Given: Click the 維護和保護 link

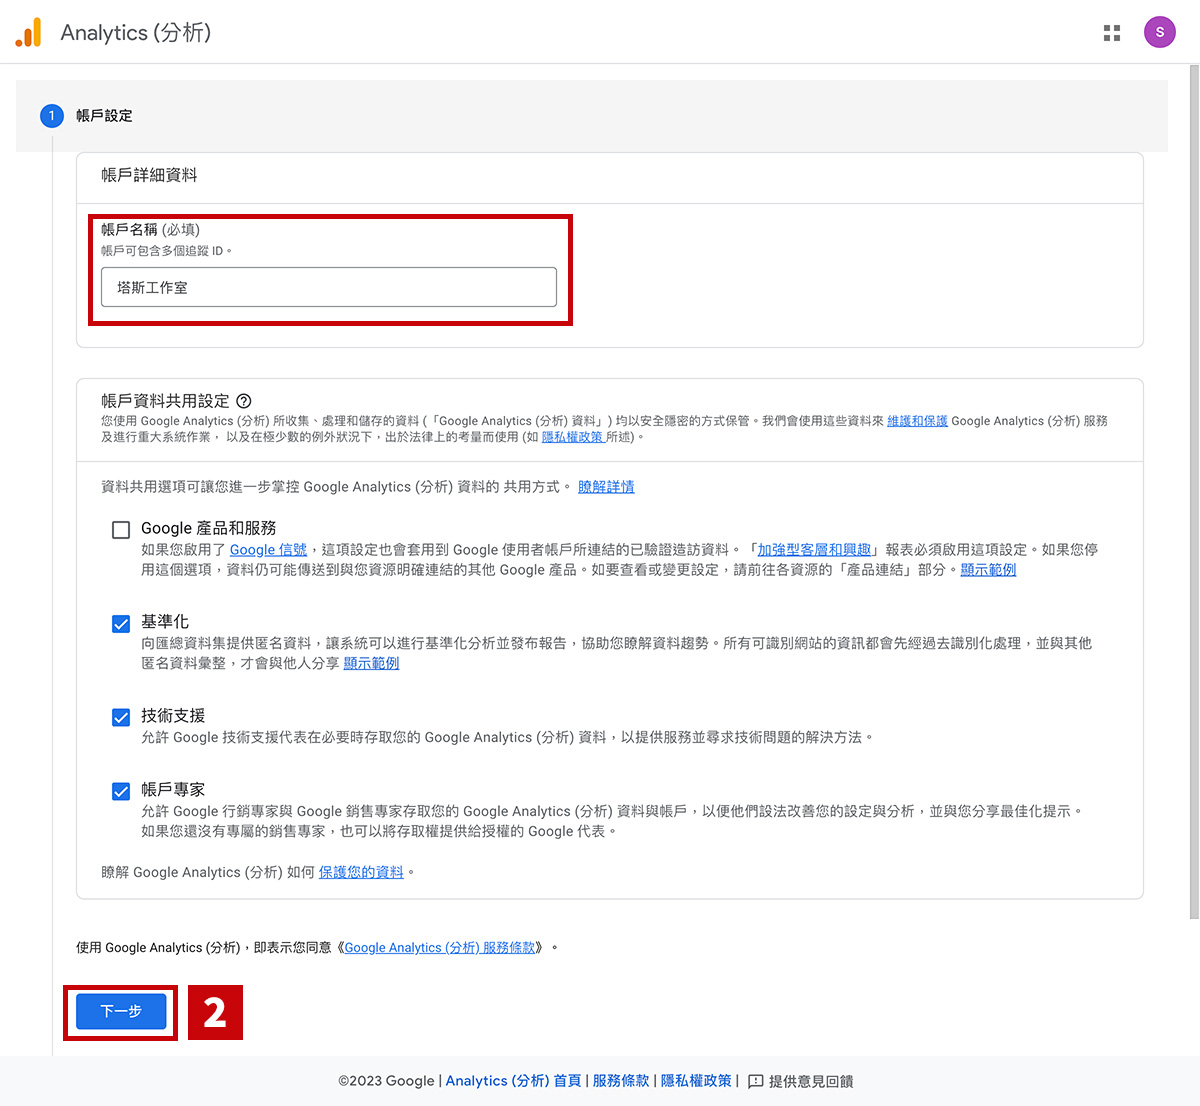Looking at the screenshot, I should click(917, 421).
